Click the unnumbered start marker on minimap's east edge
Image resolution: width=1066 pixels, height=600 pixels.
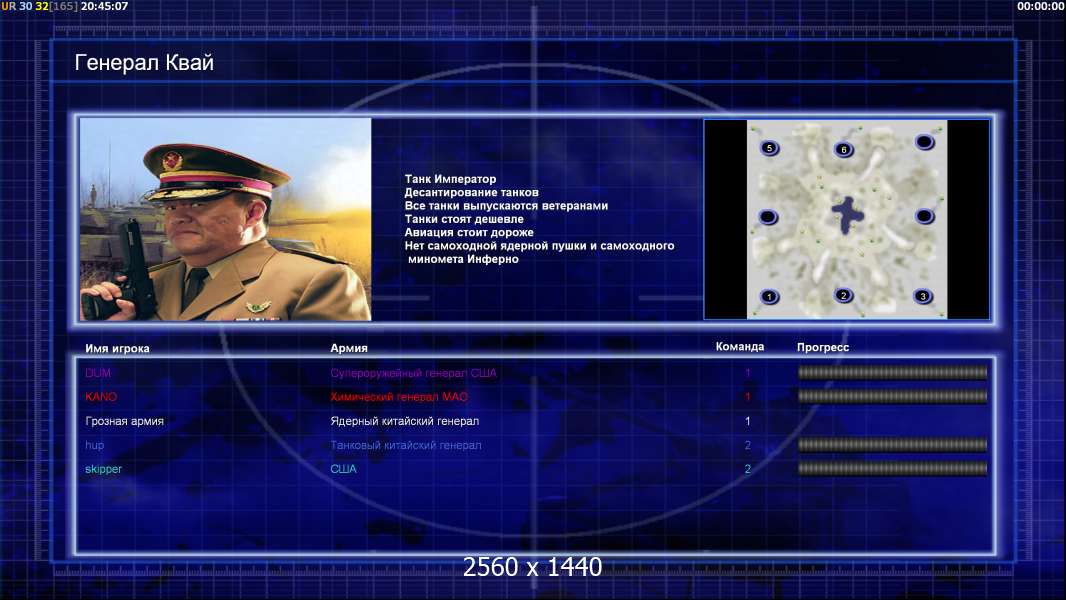(x=924, y=216)
